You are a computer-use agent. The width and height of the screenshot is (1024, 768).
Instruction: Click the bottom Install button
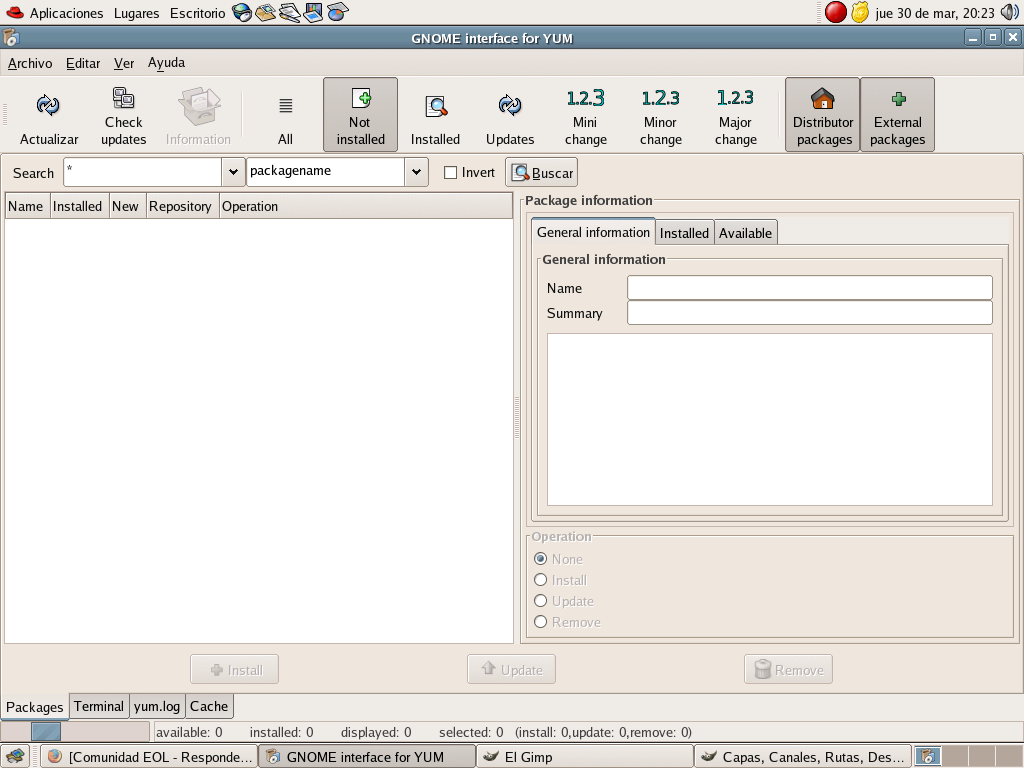click(234, 669)
